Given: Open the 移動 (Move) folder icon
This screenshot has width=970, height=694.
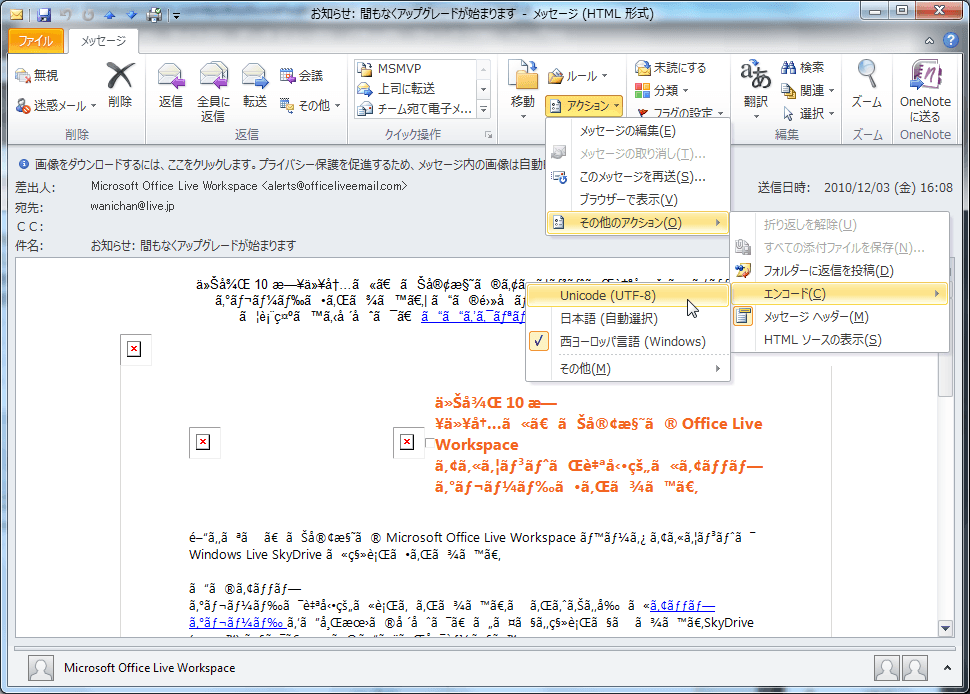Looking at the screenshot, I should click(x=523, y=90).
